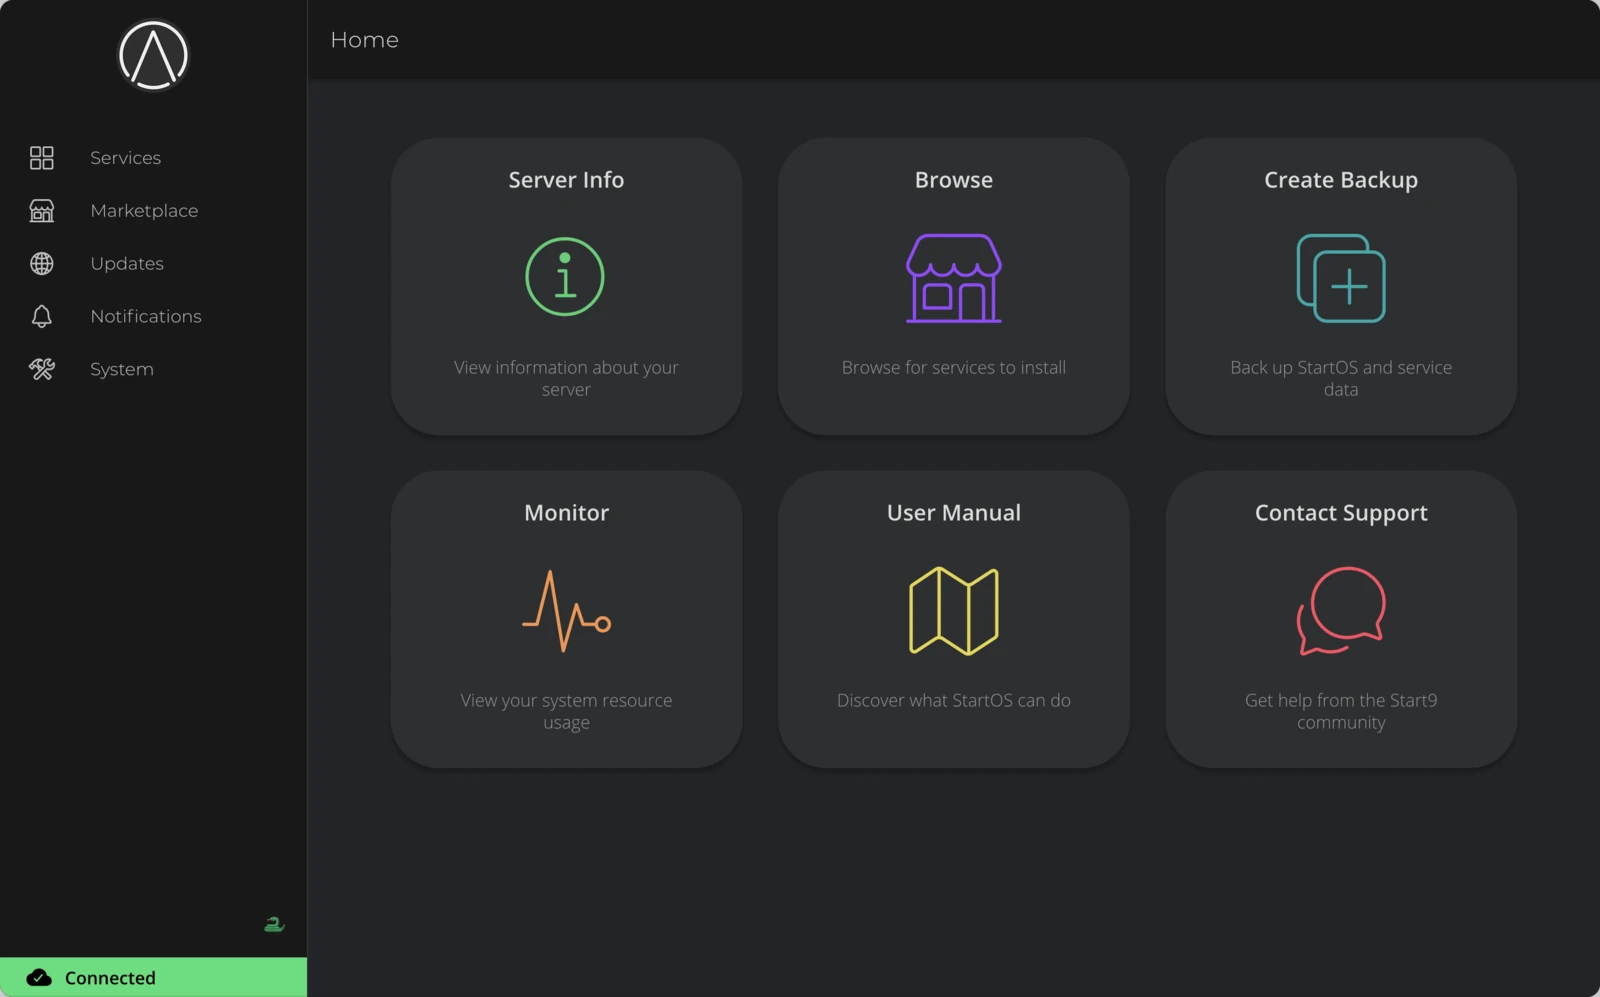Select the purple Browse storefront icon
1600x997 pixels.
click(952, 279)
